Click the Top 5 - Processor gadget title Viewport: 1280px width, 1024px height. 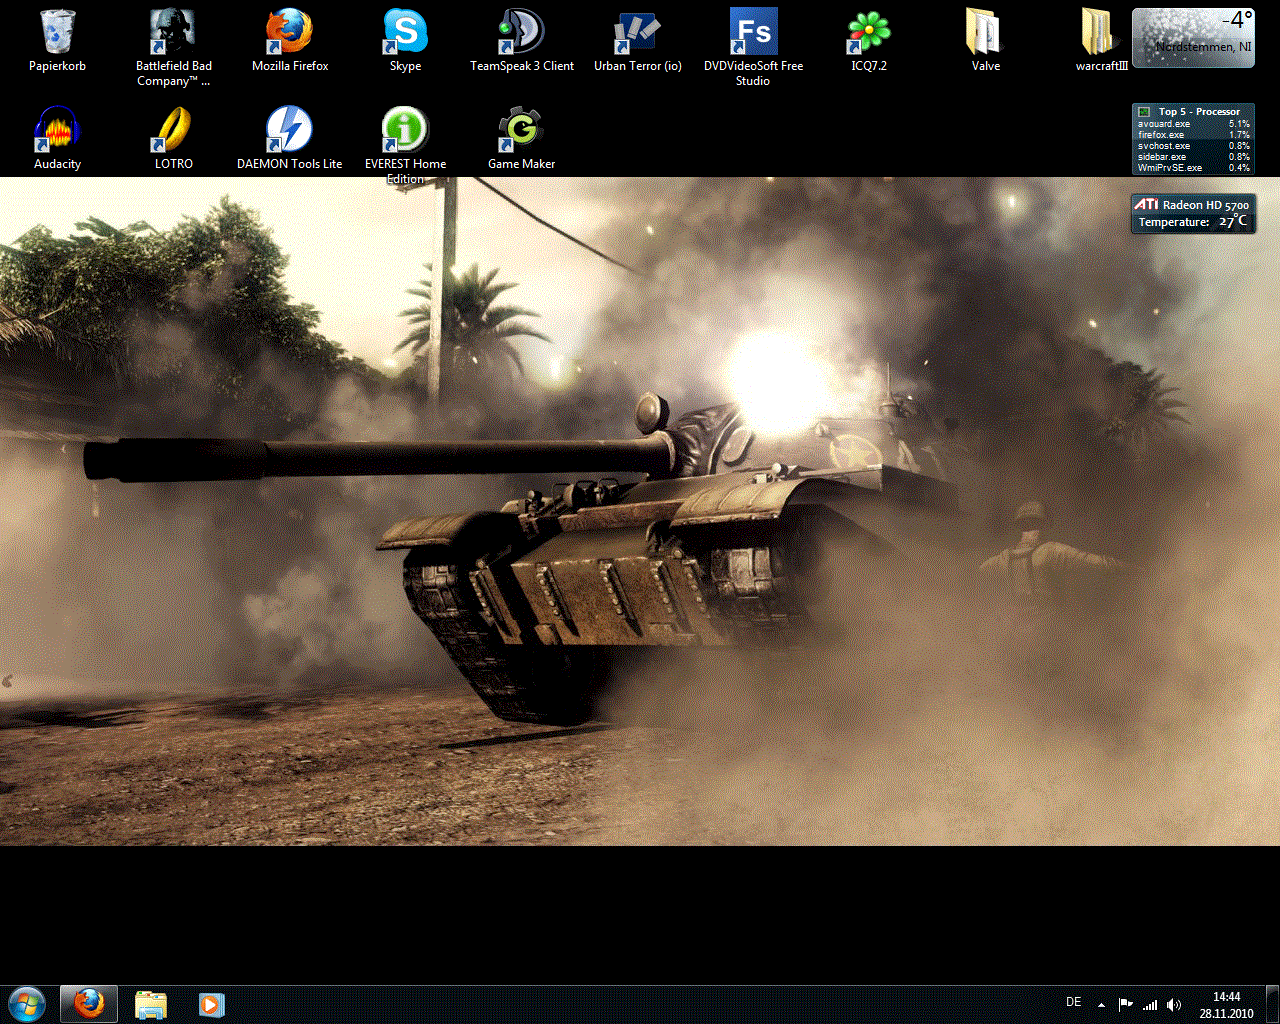[1199, 112]
